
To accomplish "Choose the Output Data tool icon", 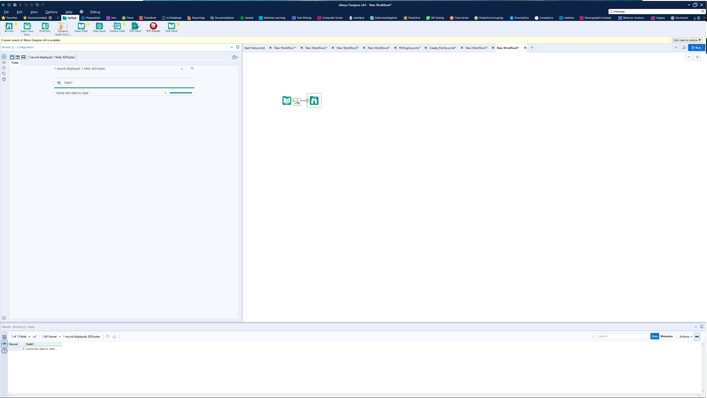I will click(117, 27).
